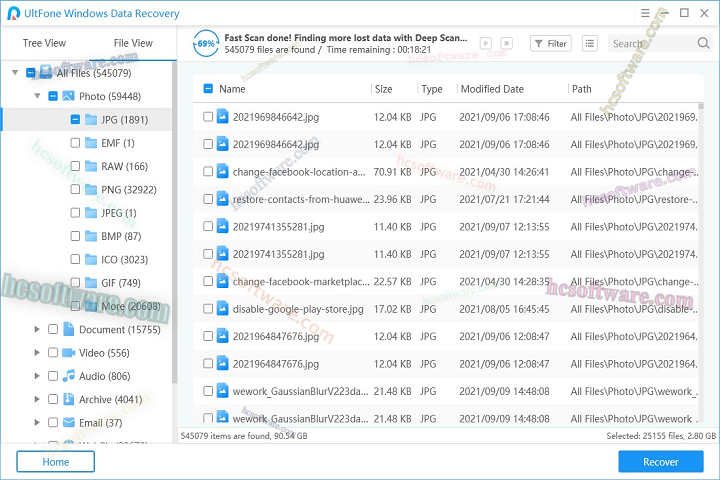Click the UltFone app logo icon
Screen dimensions: 720x480
click(x=14, y=13)
